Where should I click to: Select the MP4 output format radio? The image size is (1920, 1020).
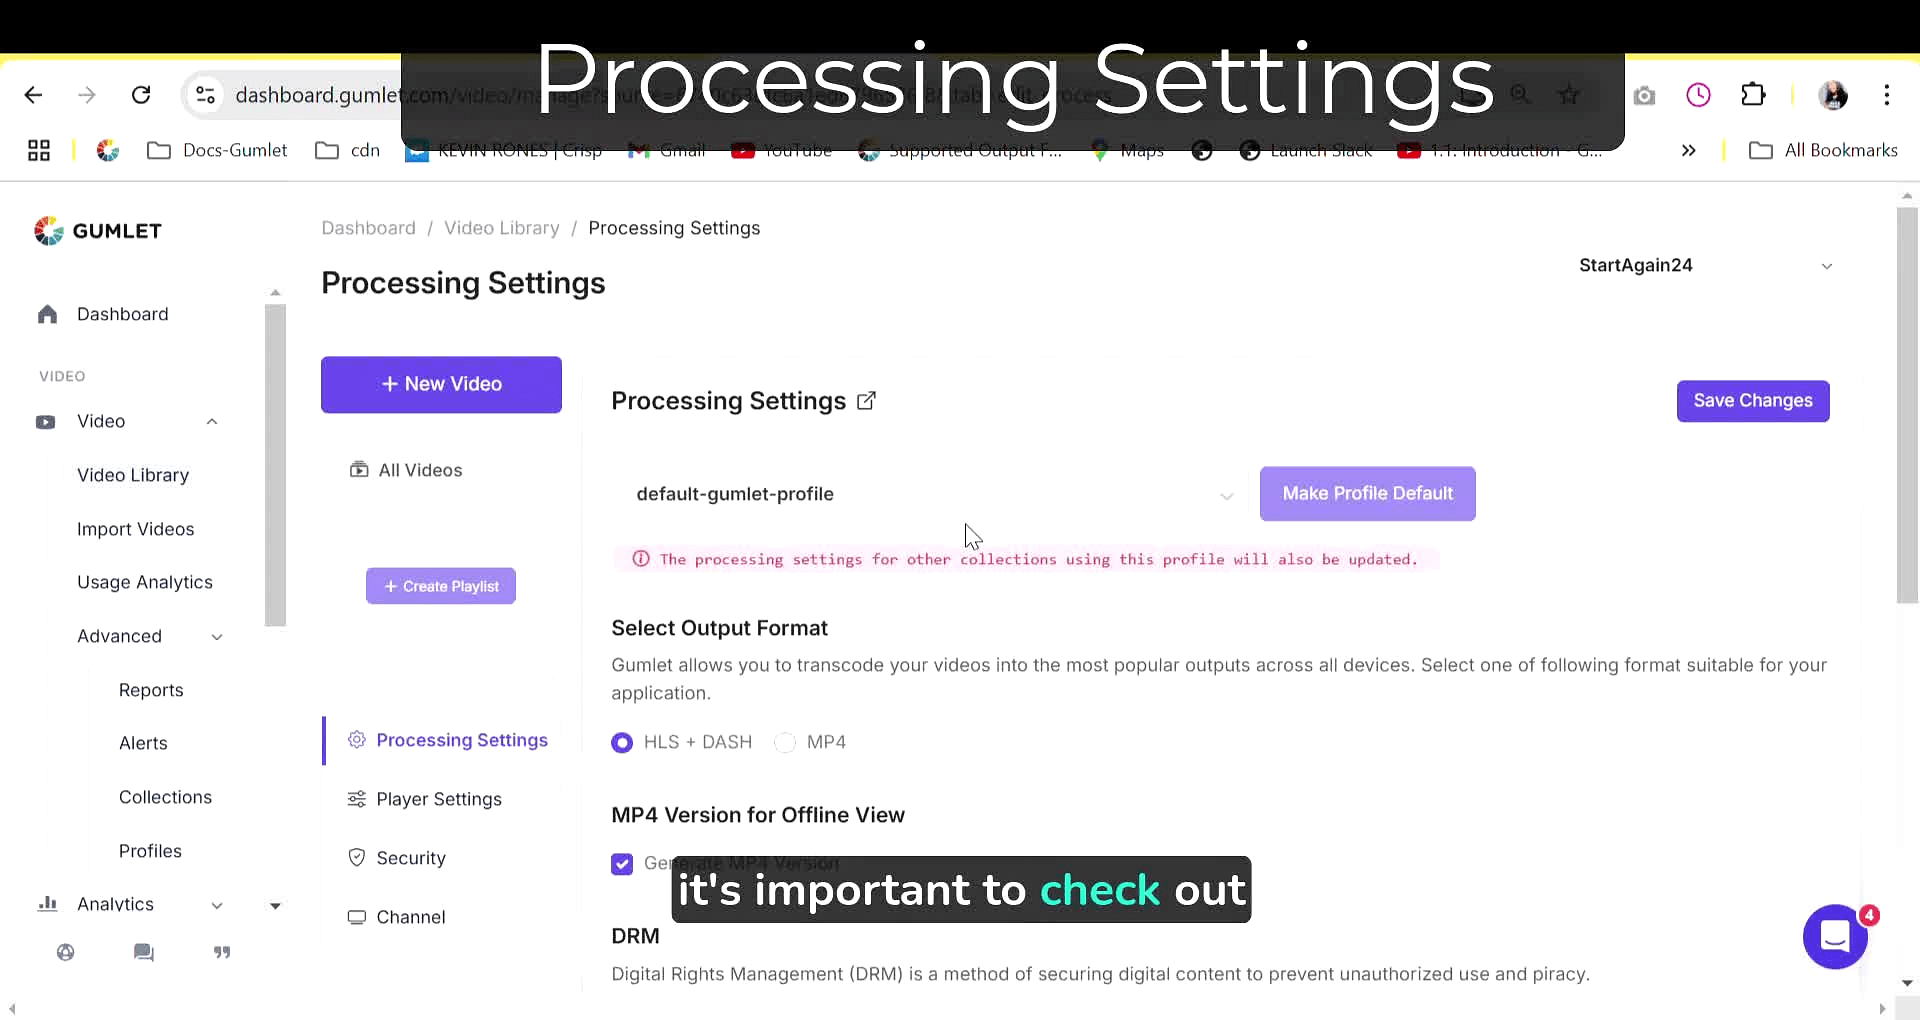tap(785, 742)
